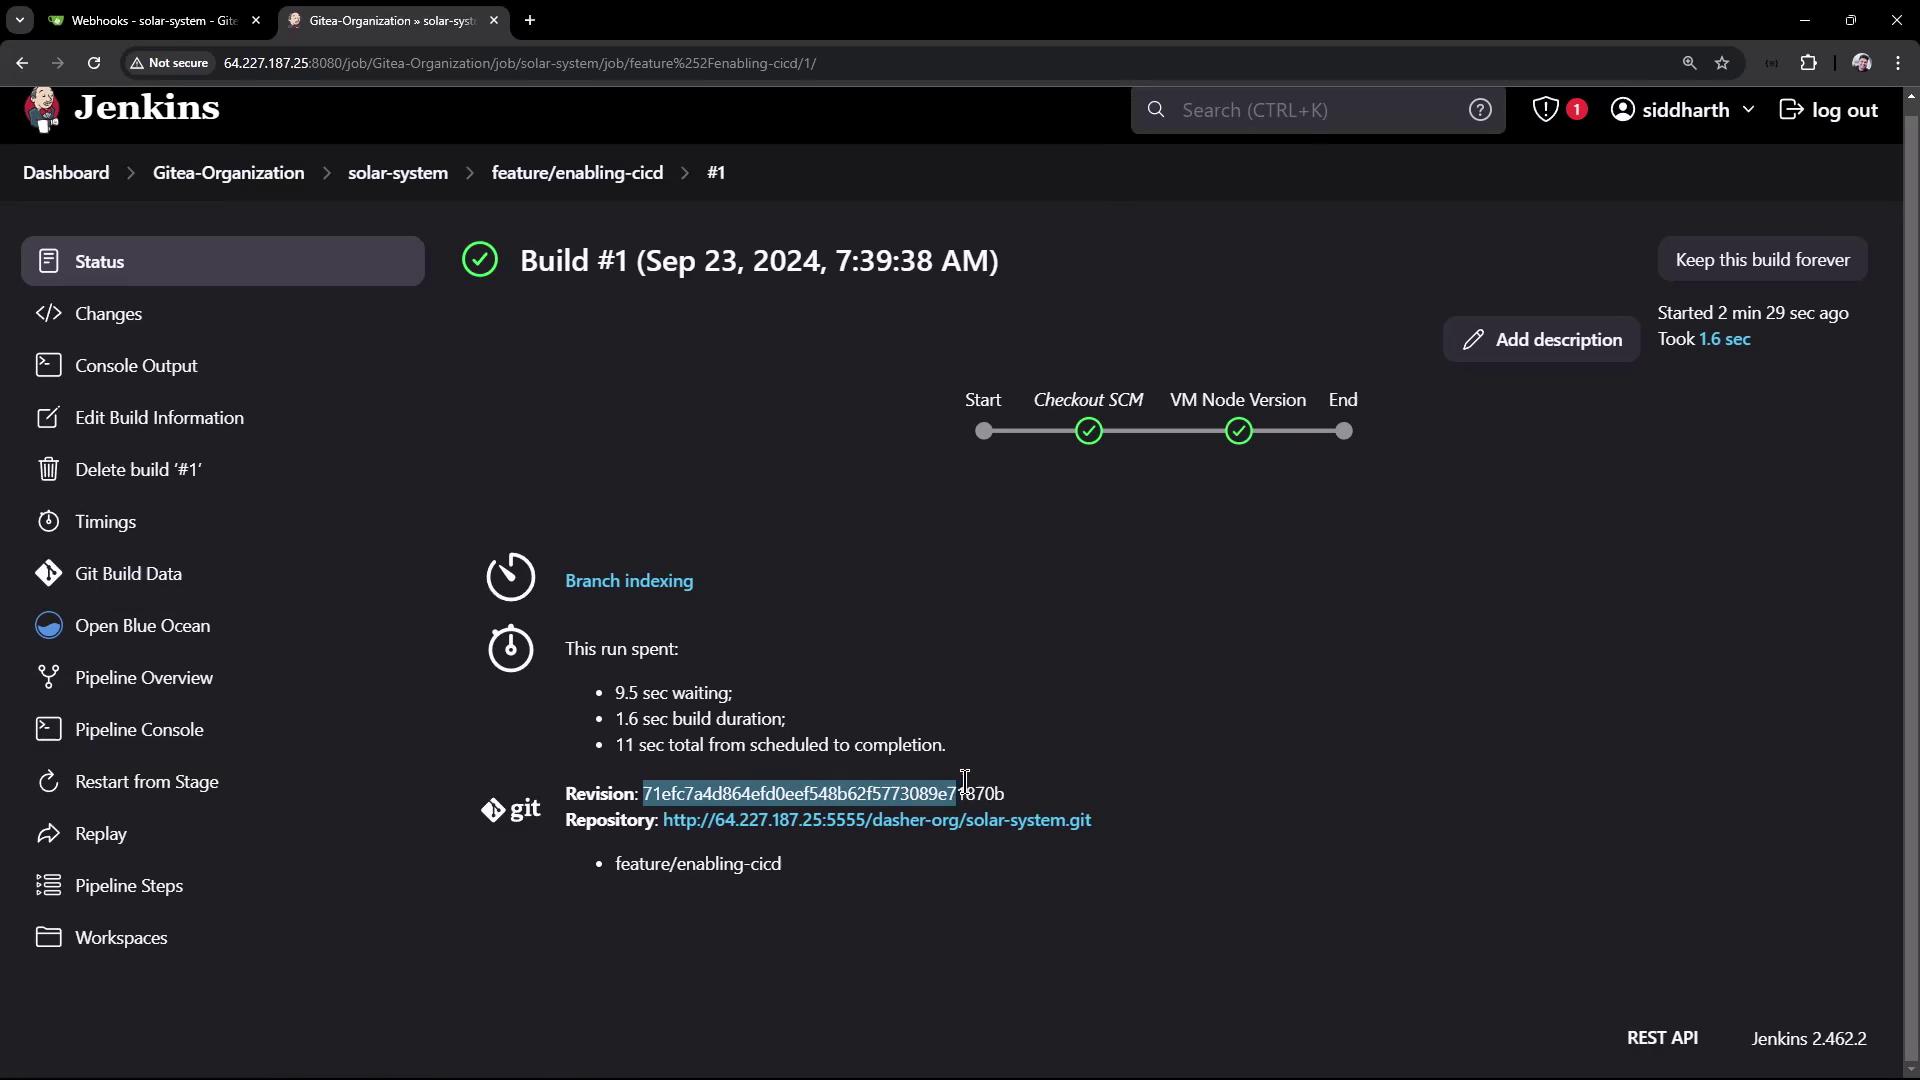Viewport: 1920px width, 1080px height.
Task: Click the Restart from Stage circular arrow icon
Action: pos(48,781)
